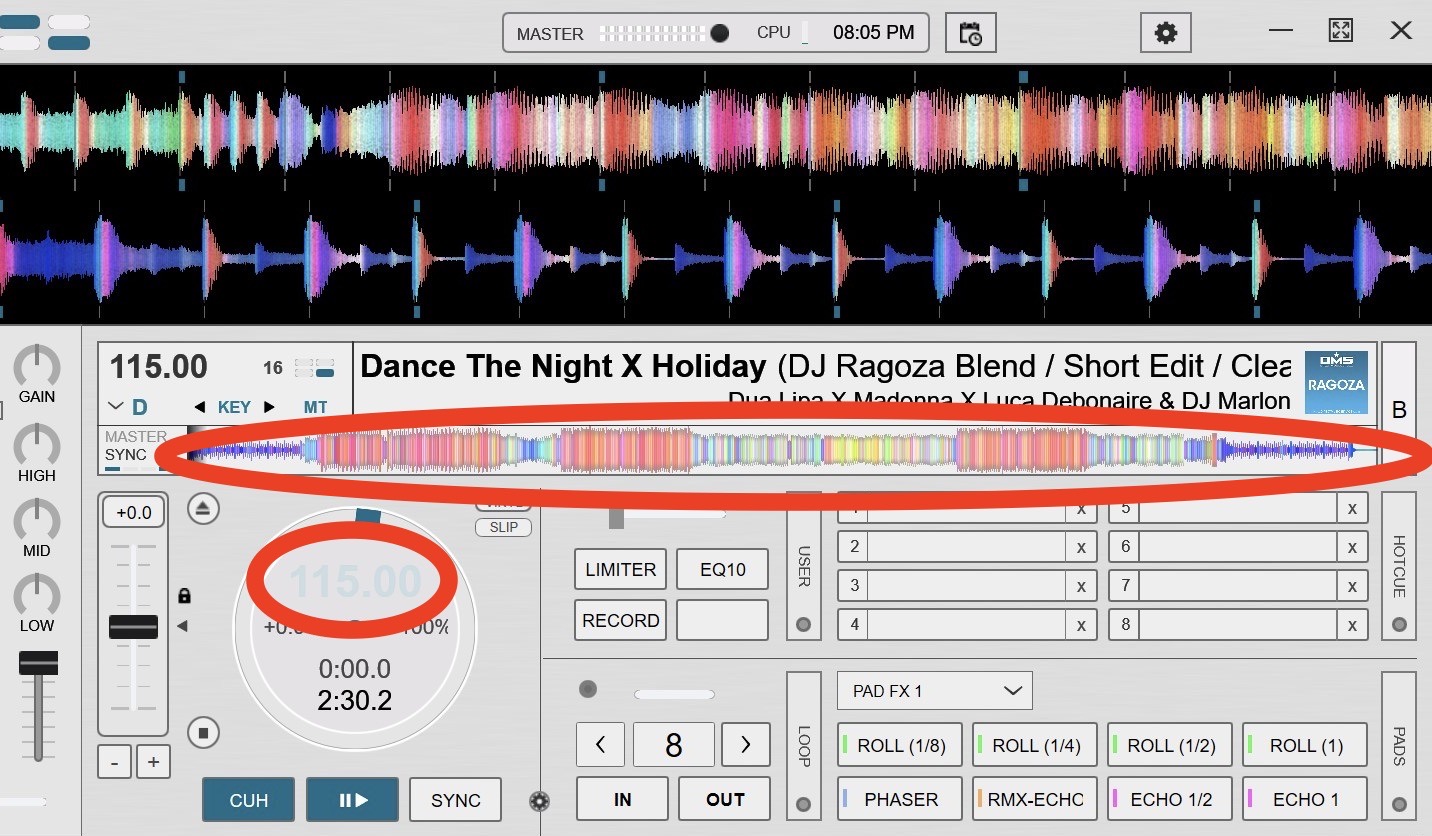
Task: Click the CUH cue button
Action: coord(248,800)
